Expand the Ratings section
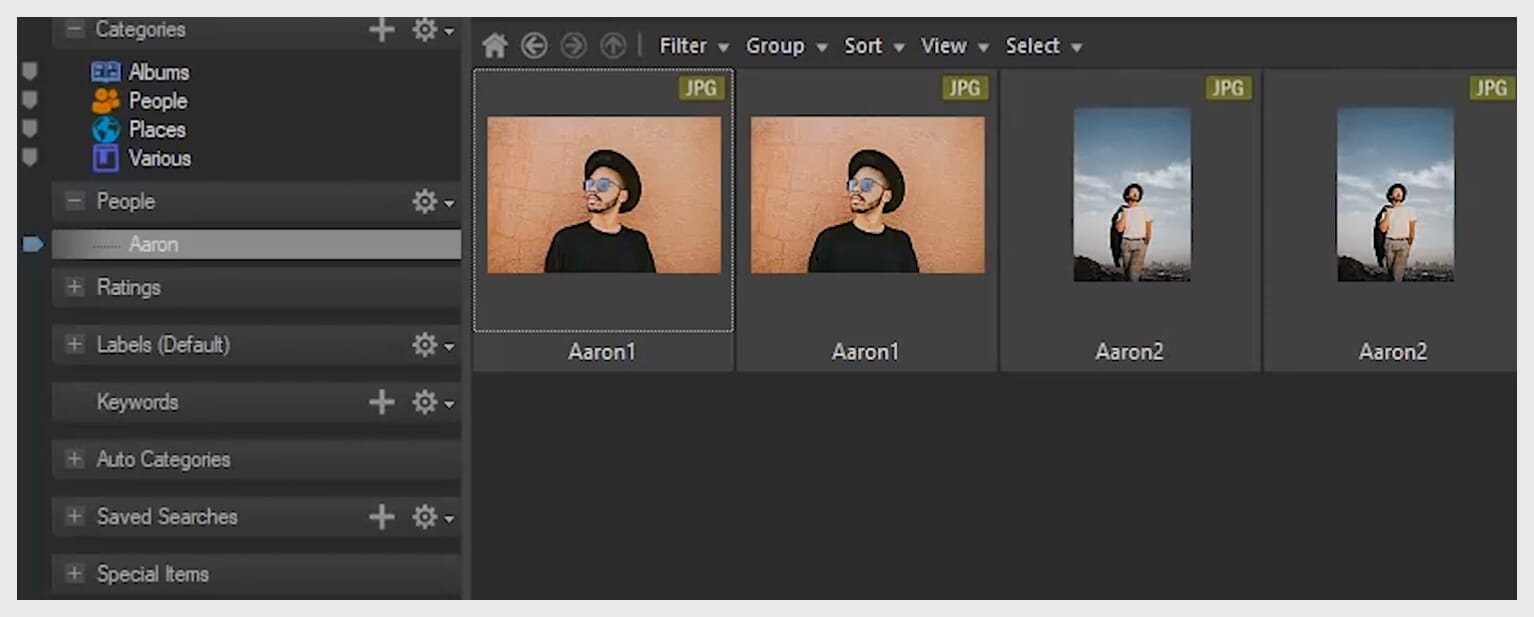Image resolution: width=1534 pixels, height=617 pixels. 74,288
